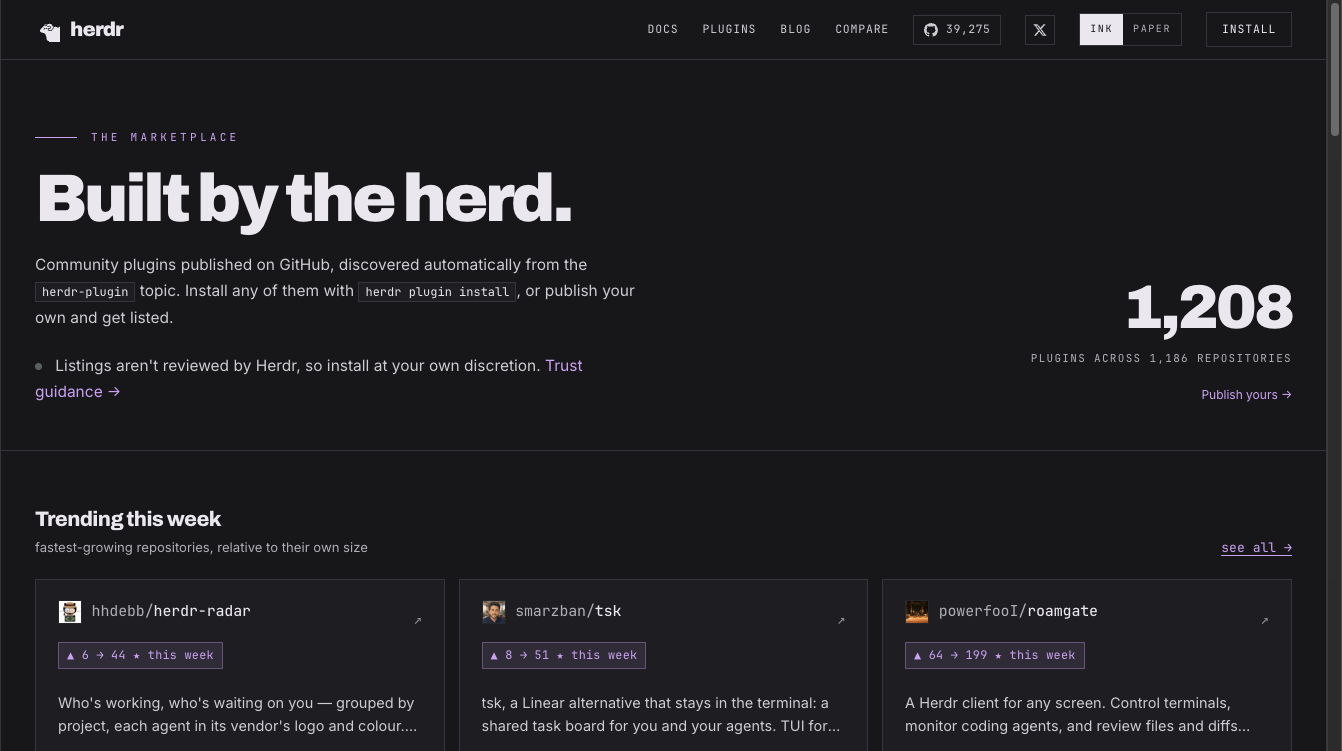Click smarzban avatar on tsk card
1342x751 pixels.
coord(494,612)
